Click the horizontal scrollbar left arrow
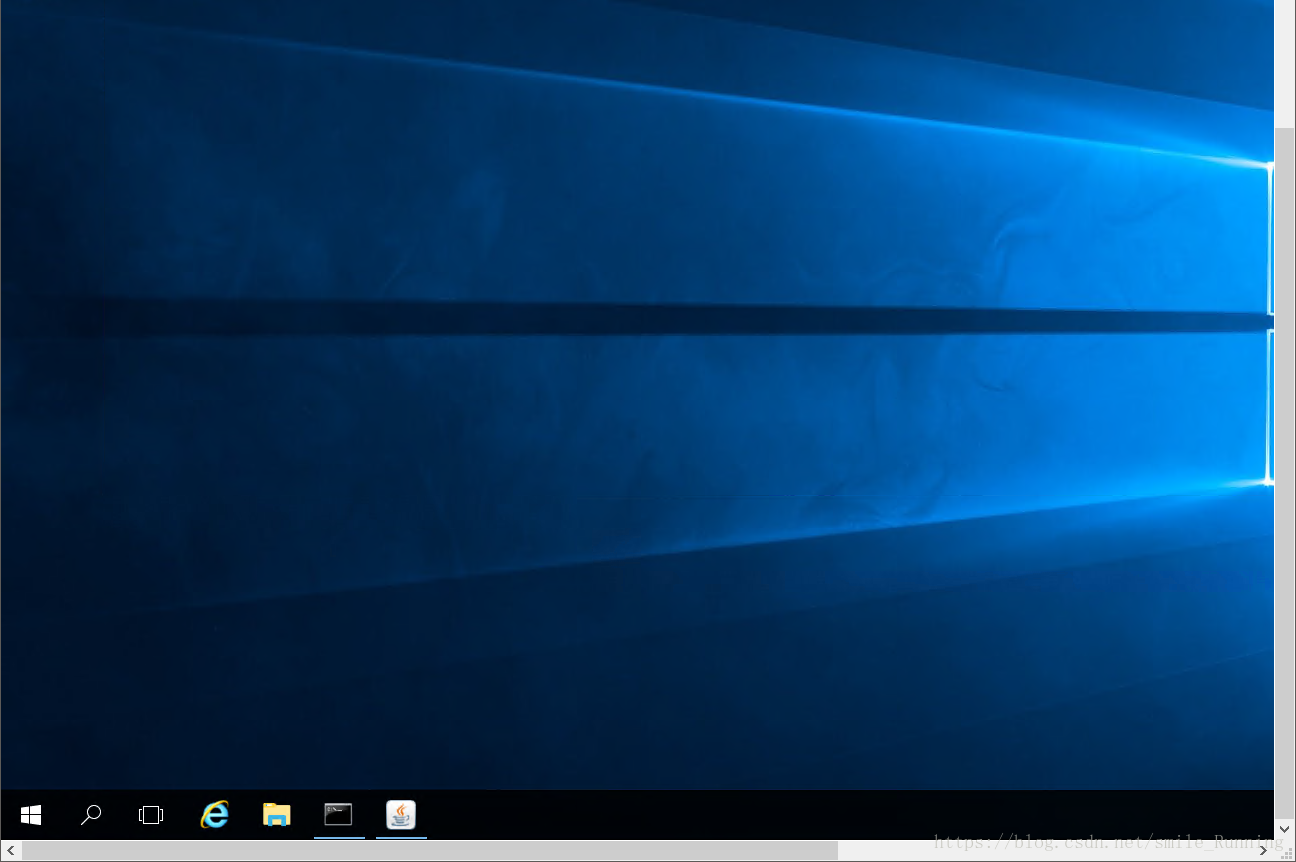This screenshot has width=1296, height=862. click(x=10, y=851)
